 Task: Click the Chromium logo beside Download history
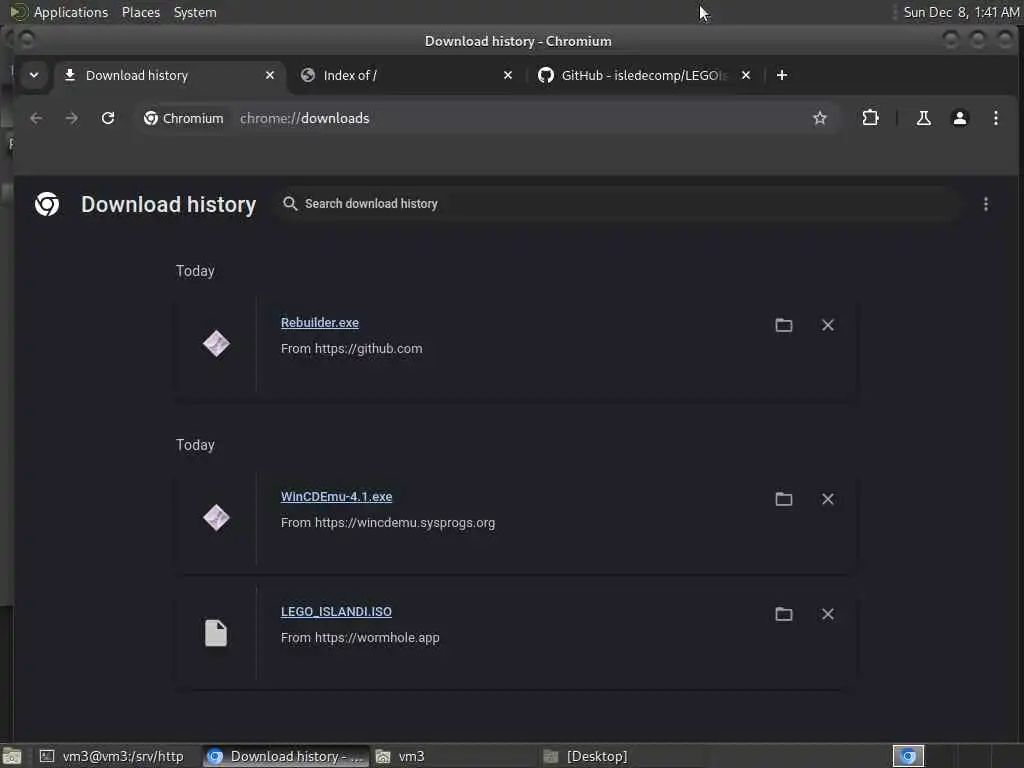coord(47,204)
